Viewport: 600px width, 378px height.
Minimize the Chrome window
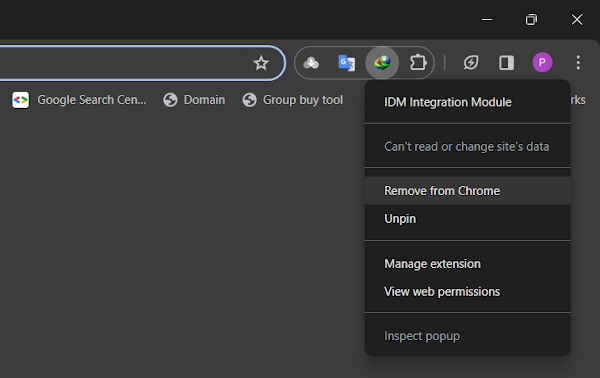point(487,20)
